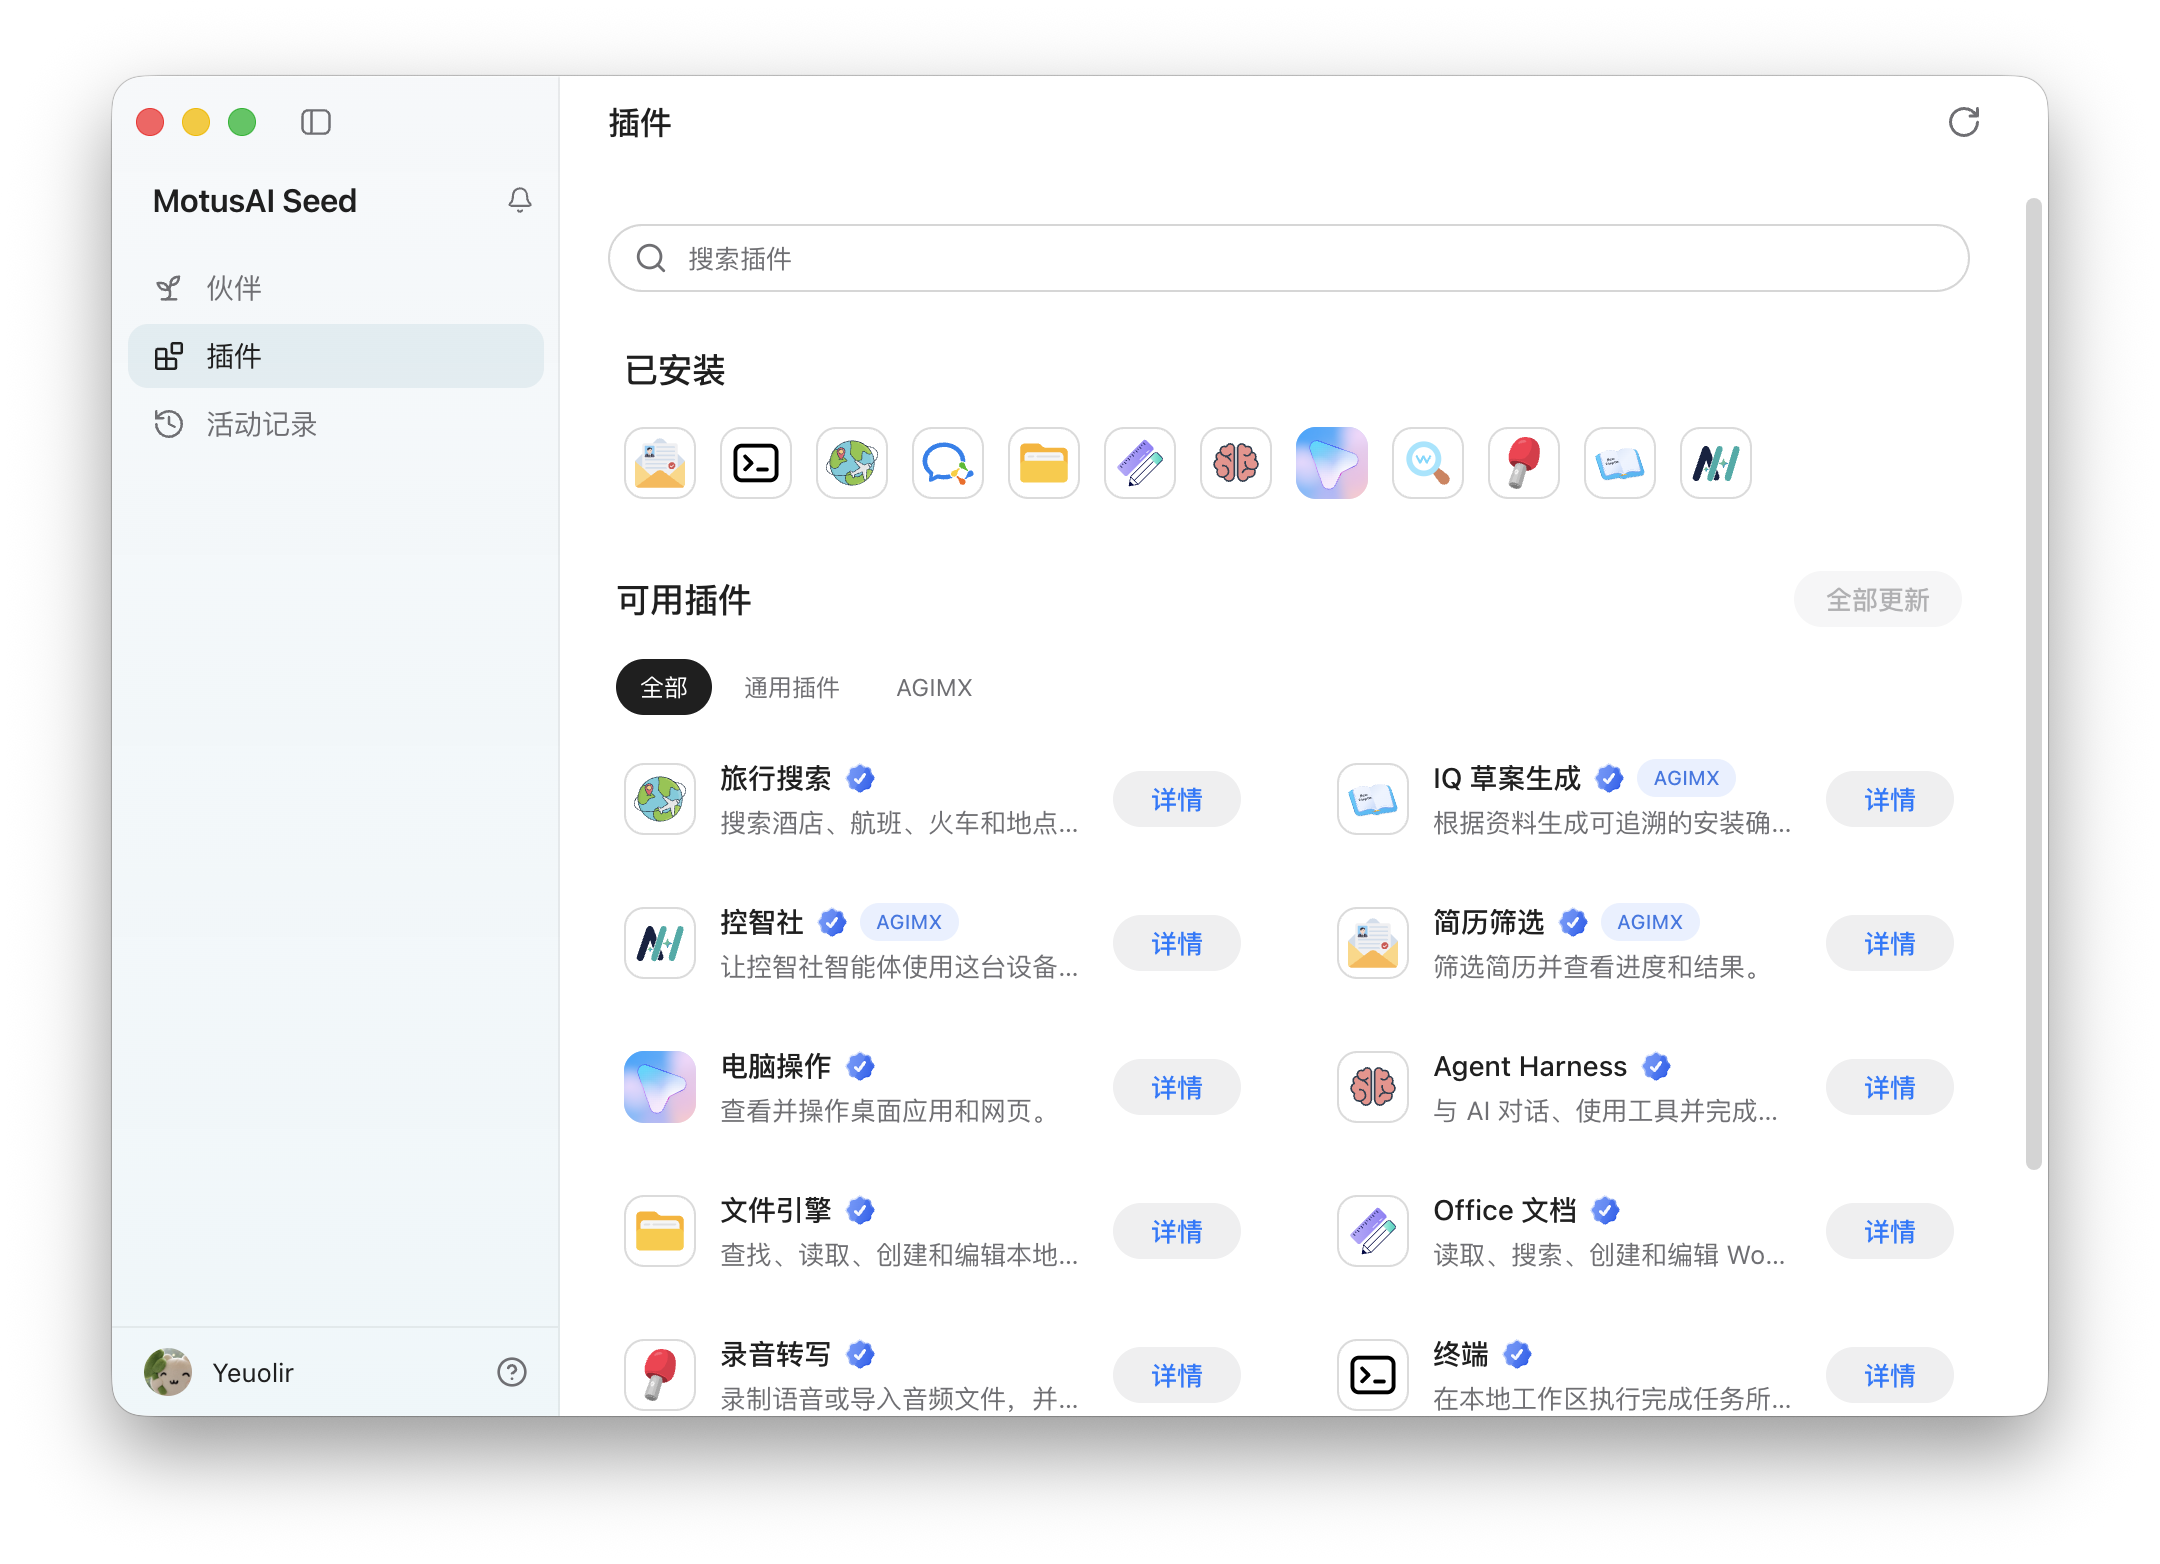Open 详情 for Agent Harness

[1890, 1087]
